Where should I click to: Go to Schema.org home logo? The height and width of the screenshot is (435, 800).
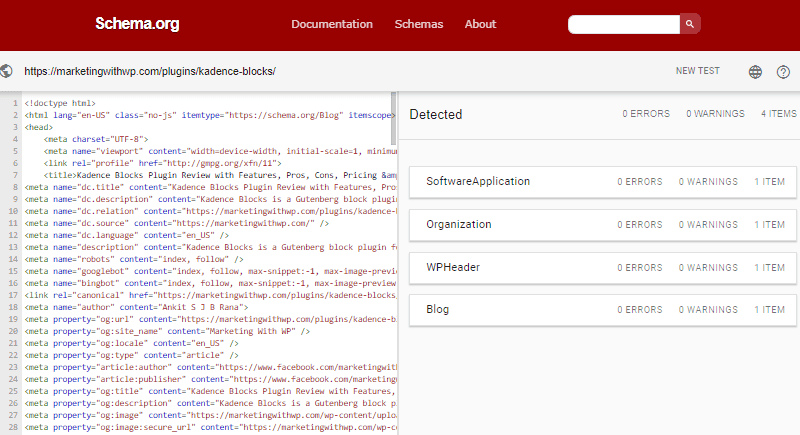point(137,23)
